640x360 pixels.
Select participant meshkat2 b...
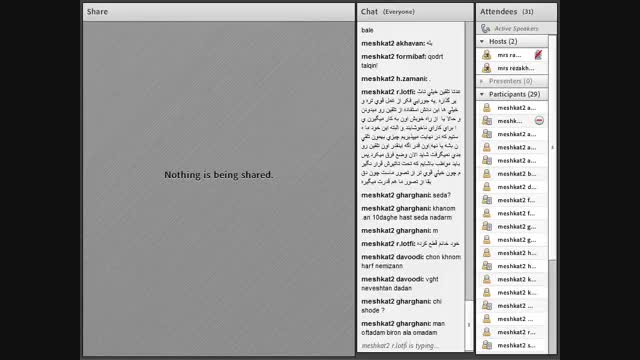517,173
